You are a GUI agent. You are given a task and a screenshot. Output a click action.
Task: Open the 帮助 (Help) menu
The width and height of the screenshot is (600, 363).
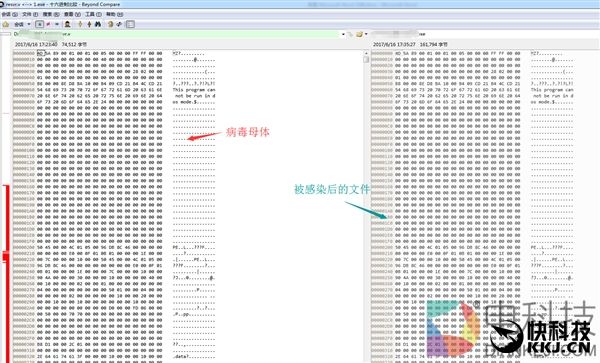(114, 14)
